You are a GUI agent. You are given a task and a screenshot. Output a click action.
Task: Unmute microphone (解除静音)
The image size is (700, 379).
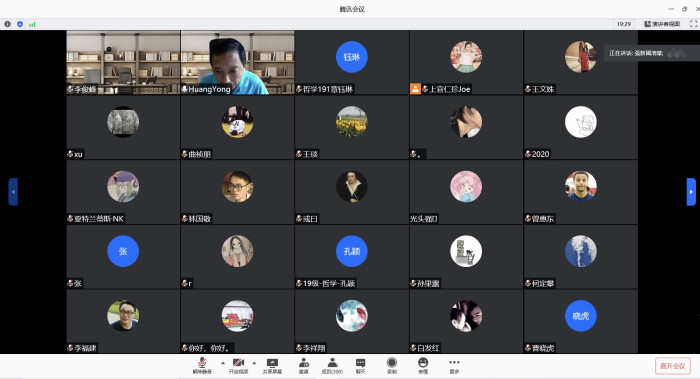point(202,366)
